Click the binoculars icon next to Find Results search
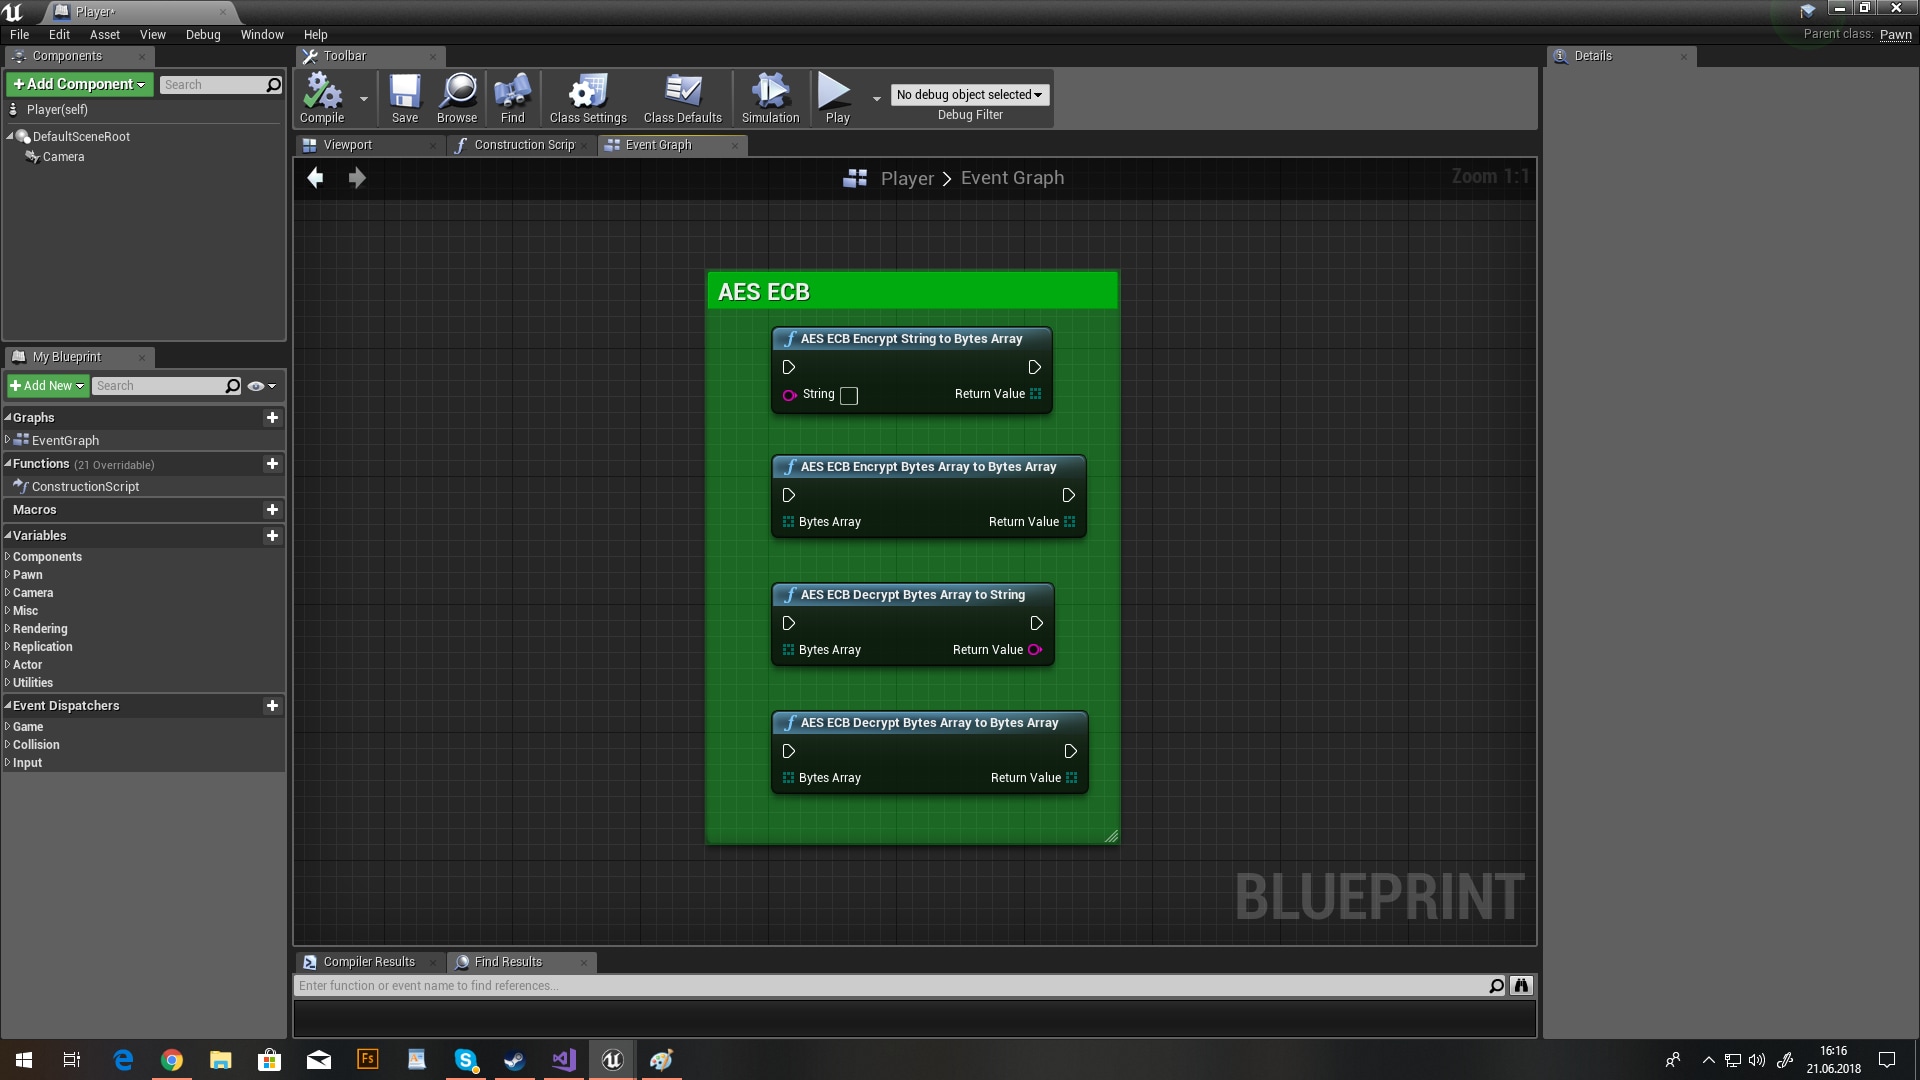 1520,985
